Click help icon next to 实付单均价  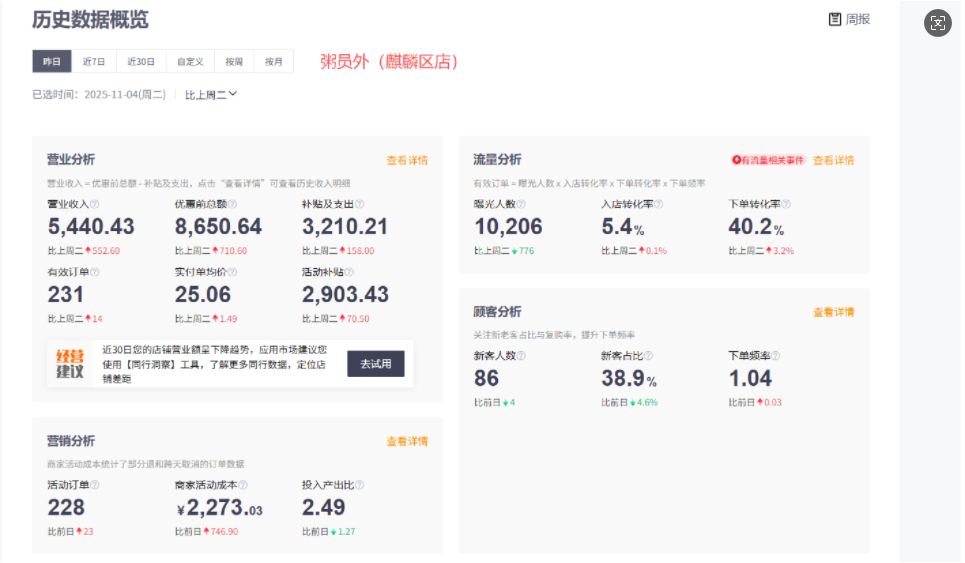[x=233, y=272]
